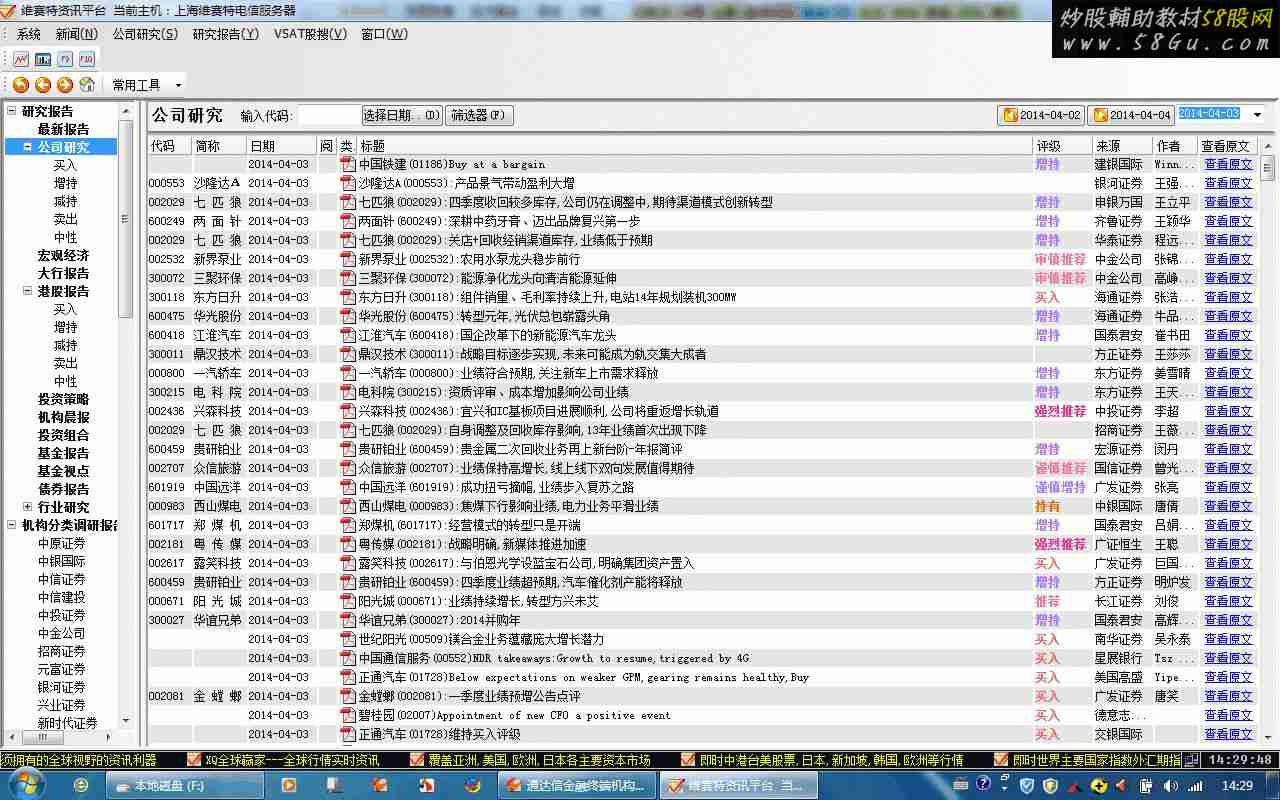Open the PDF icon for 三聚环保 (300072) report
The width and height of the screenshot is (1280, 800).
[x=348, y=278]
